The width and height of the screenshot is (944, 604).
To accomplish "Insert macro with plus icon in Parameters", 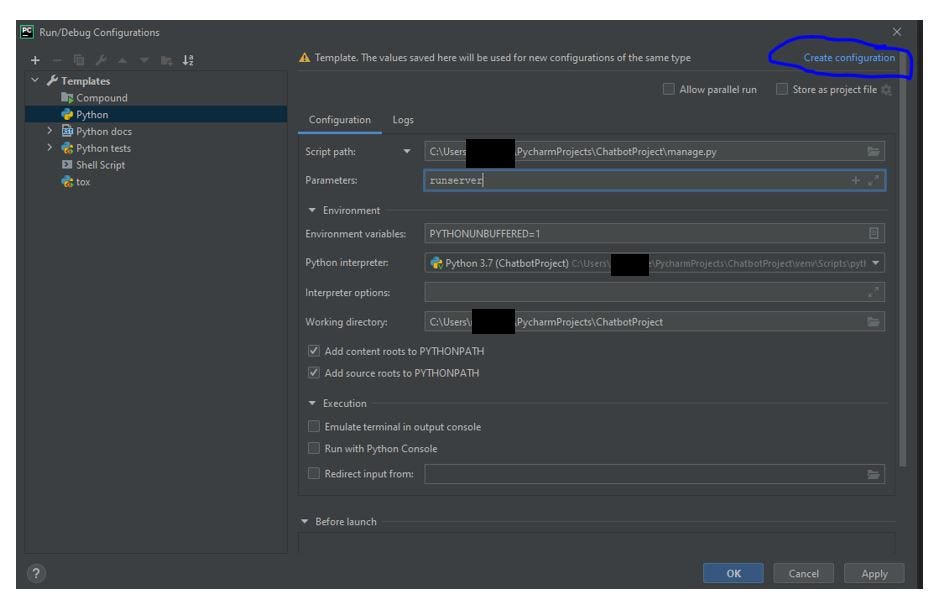I will 855,180.
